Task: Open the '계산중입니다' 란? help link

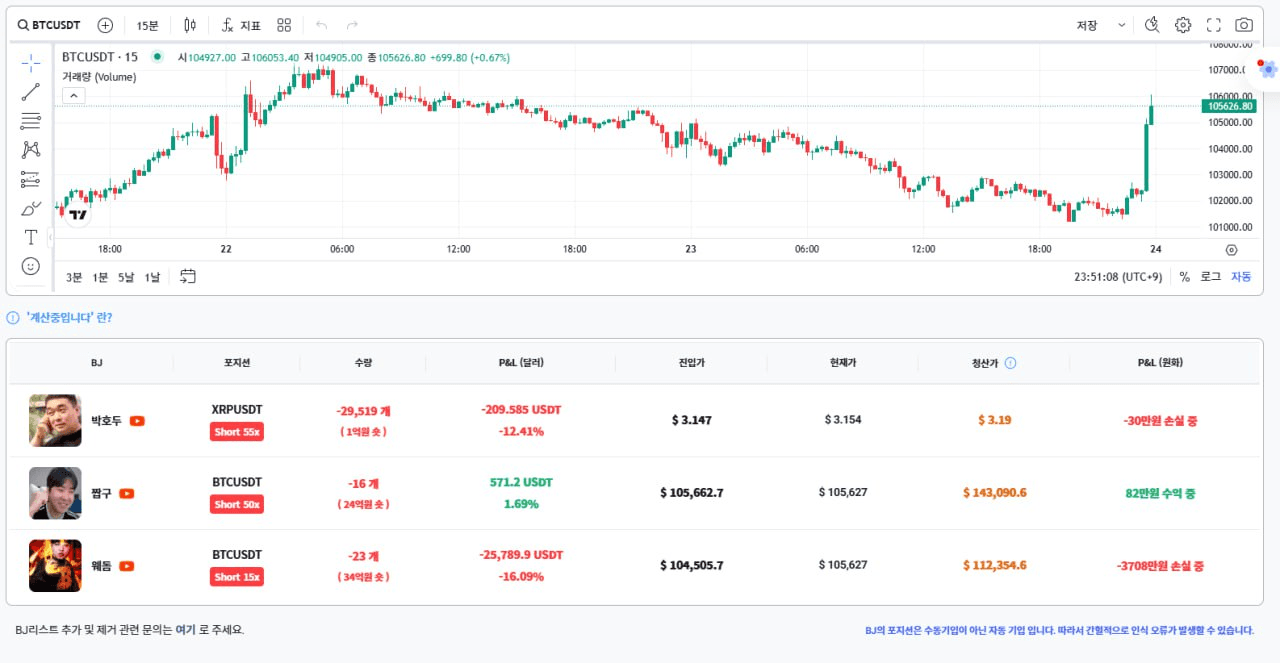Action: [x=69, y=318]
